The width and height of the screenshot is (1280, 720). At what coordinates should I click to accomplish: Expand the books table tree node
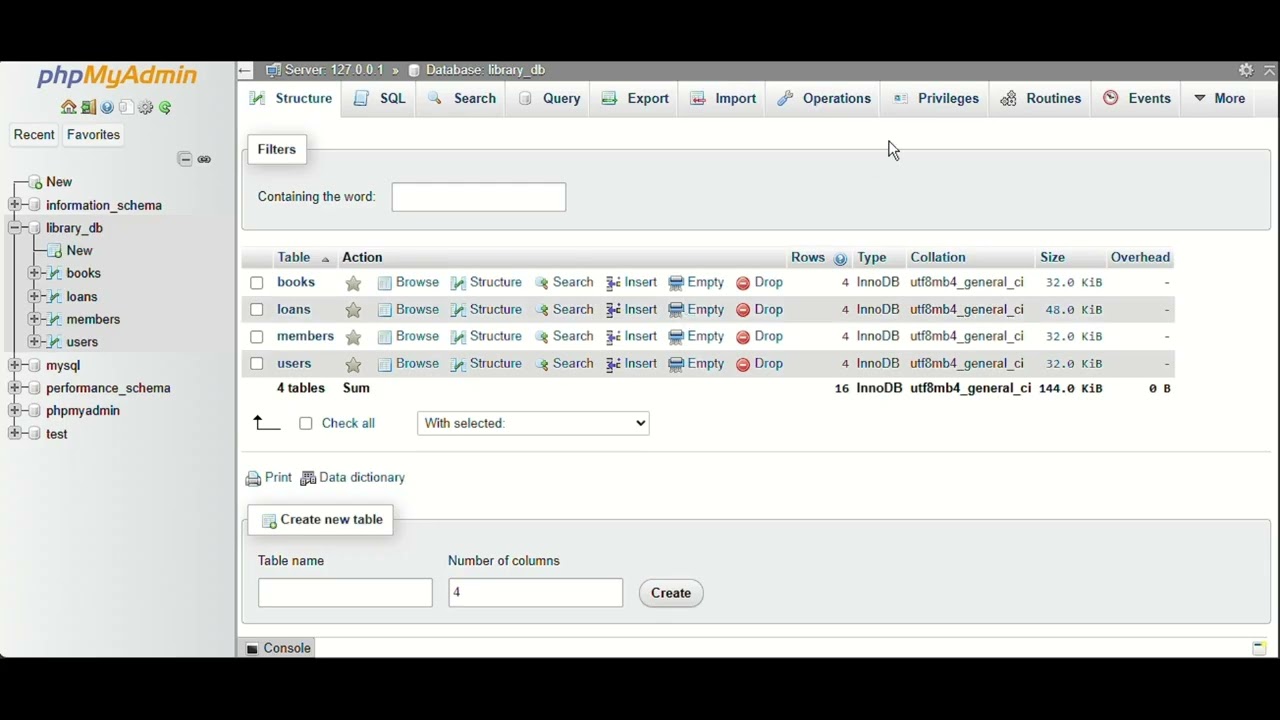(x=34, y=273)
